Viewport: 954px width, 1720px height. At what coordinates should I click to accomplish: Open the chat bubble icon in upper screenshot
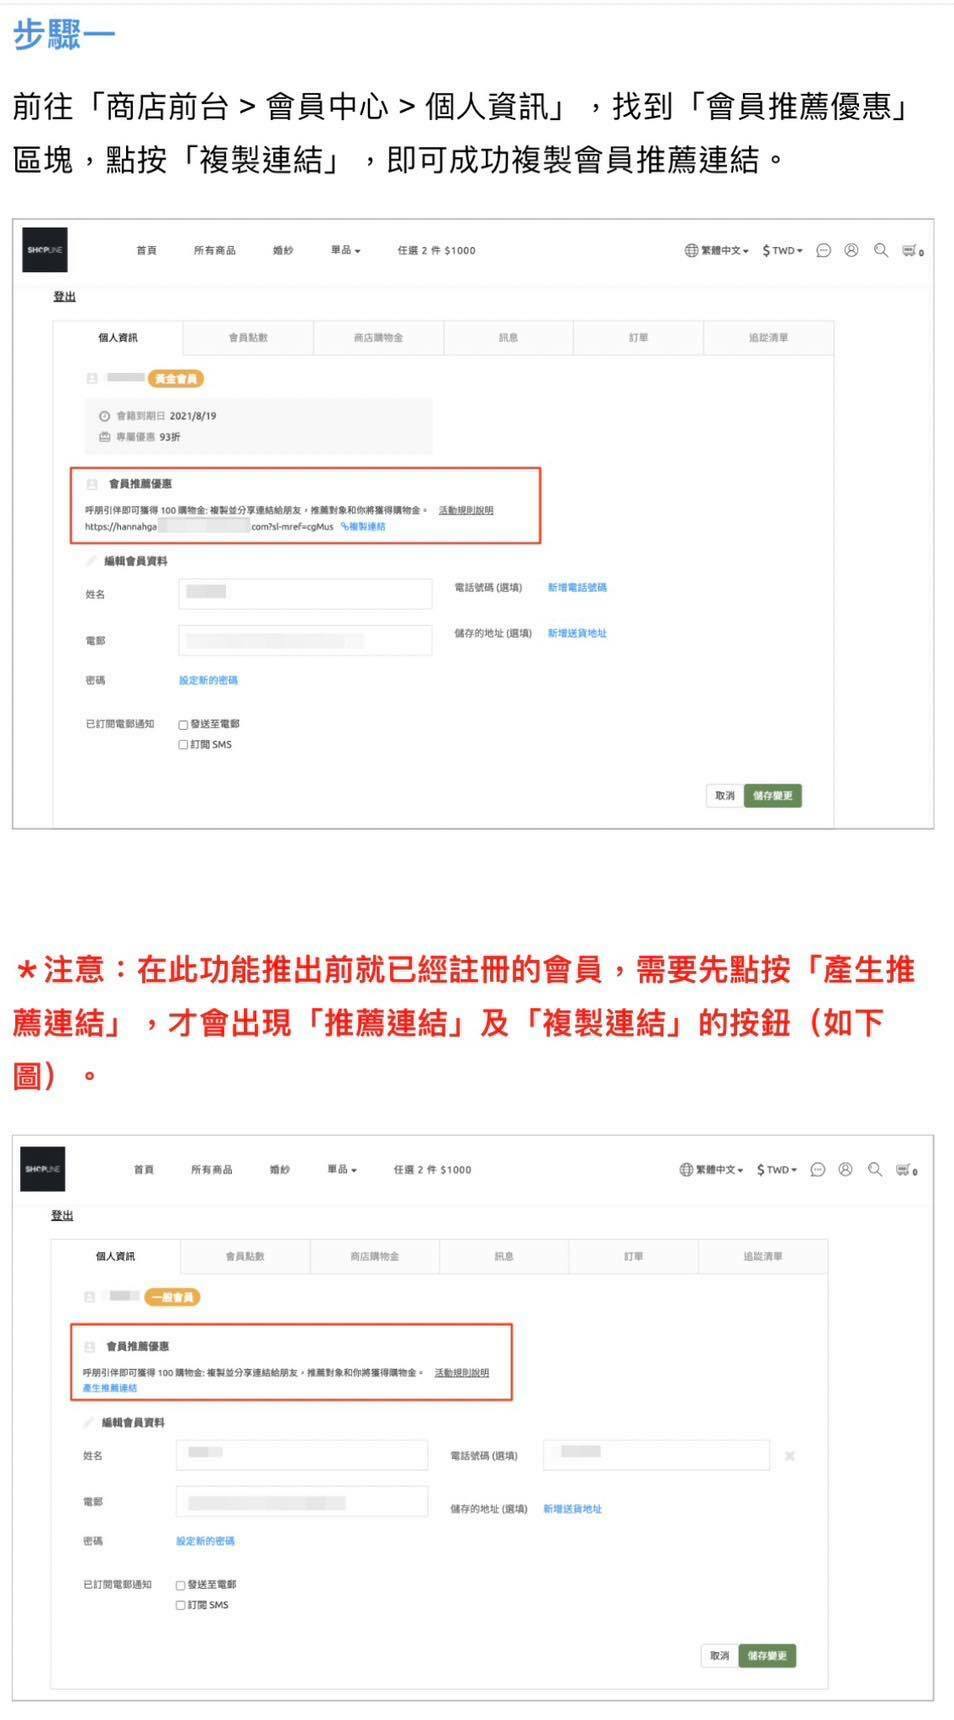click(x=823, y=251)
